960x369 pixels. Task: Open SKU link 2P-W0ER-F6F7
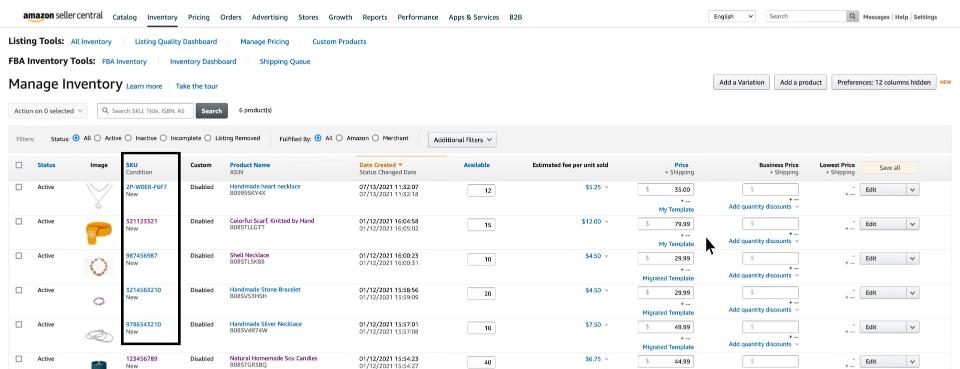pos(146,187)
